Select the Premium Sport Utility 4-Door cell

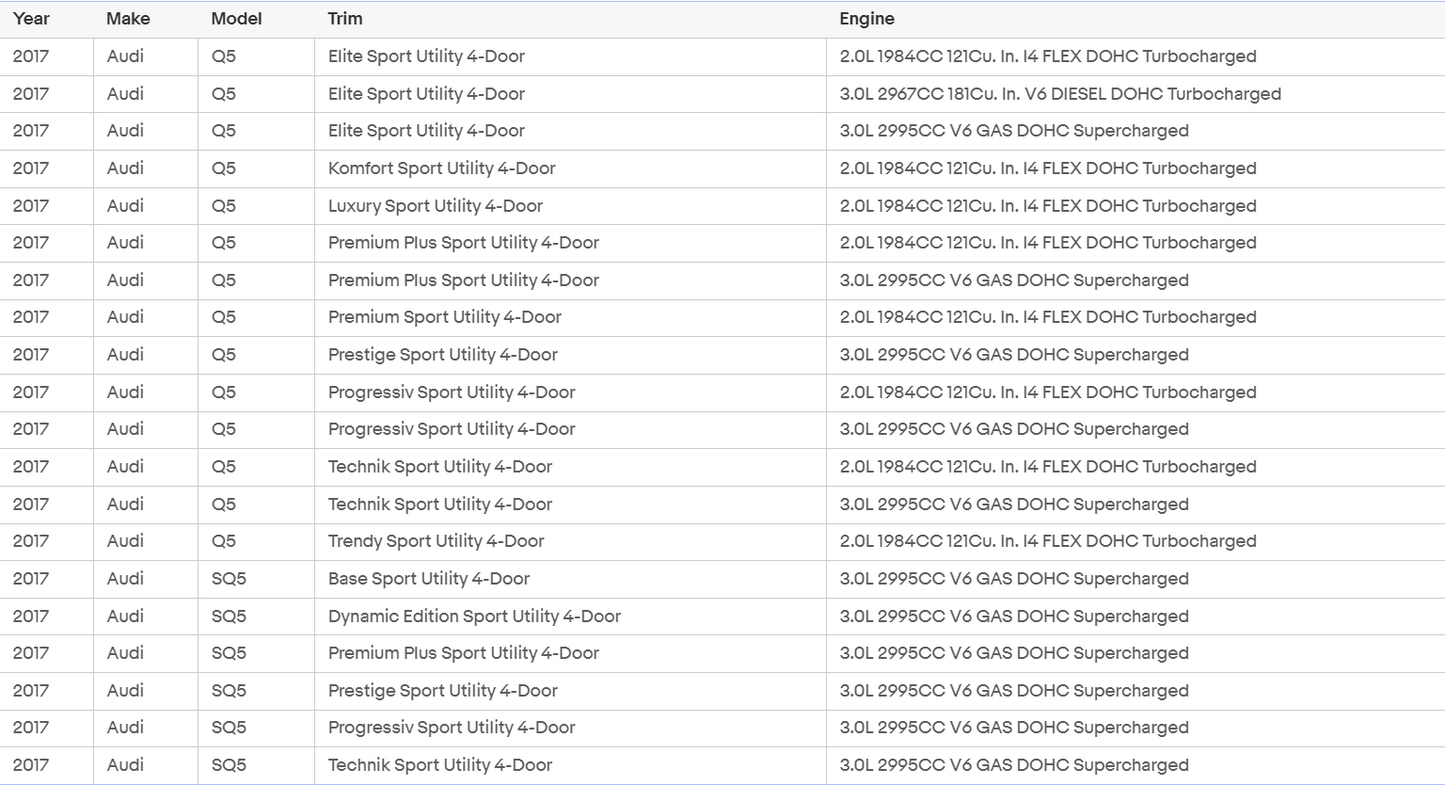pyautogui.click(x=571, y=318)
